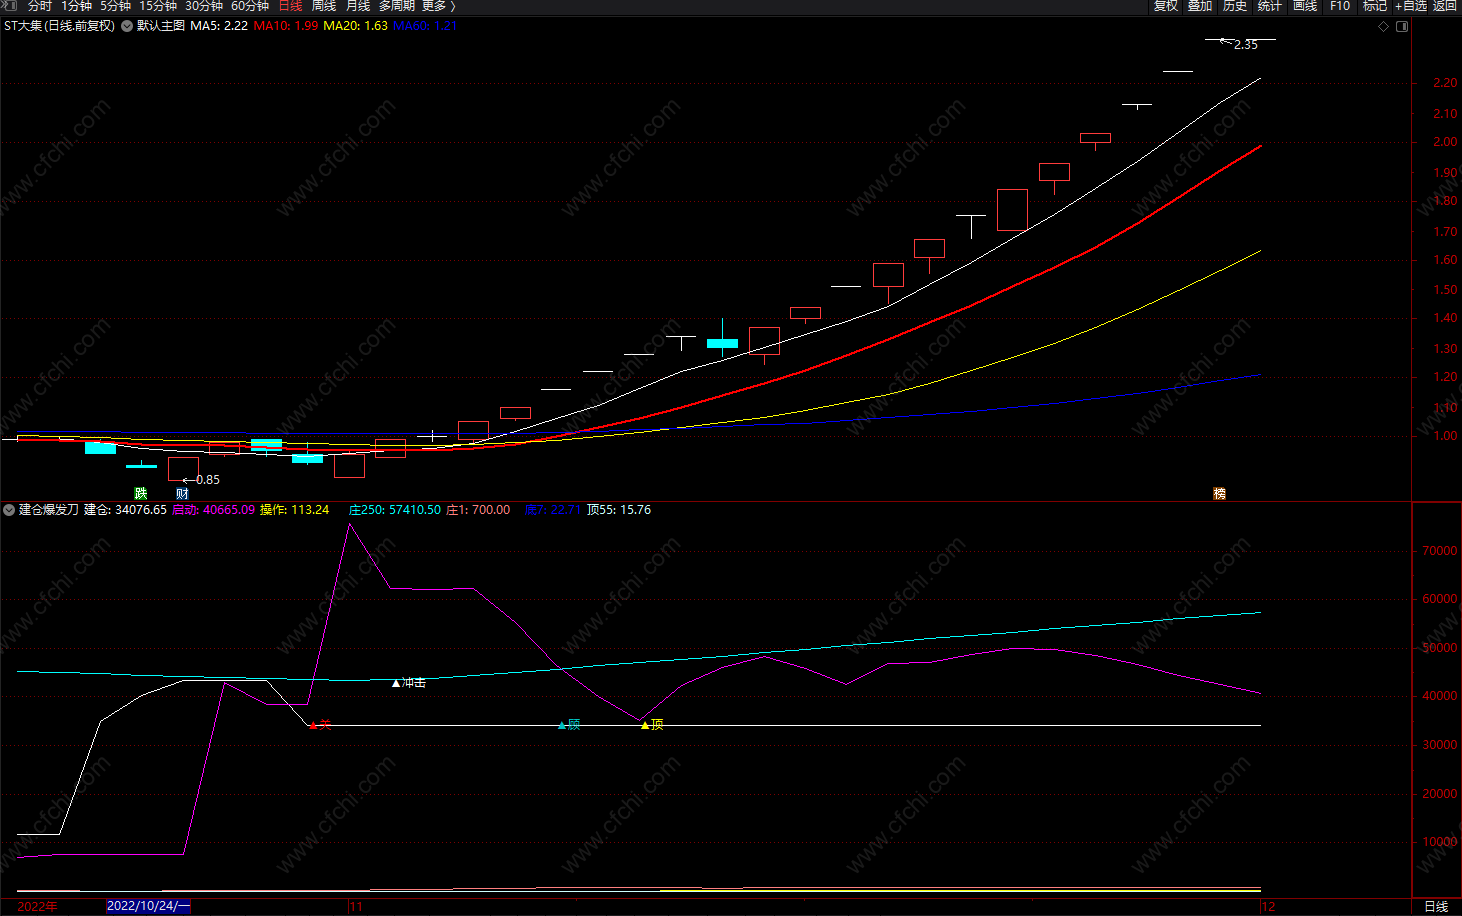1462x916 pixels.
Task: Toggle the side panel layout icon
Action: pyautogui.click(x=1402, y=26)
